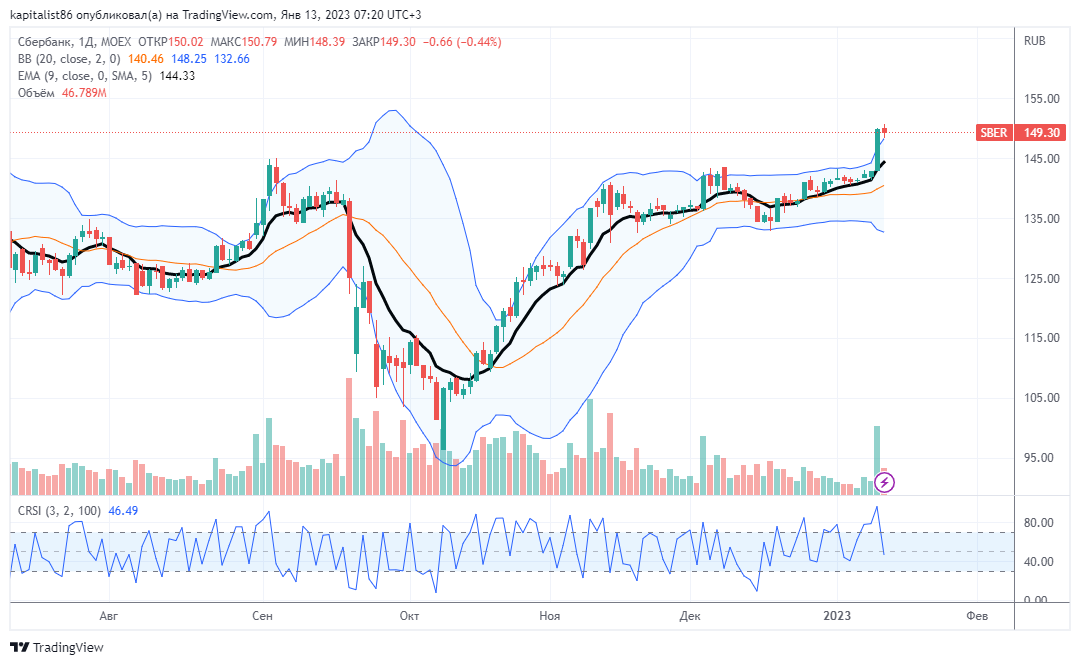1080x665 pixels.
Task: Click the CRSI value 46.49
Action: 123,511
